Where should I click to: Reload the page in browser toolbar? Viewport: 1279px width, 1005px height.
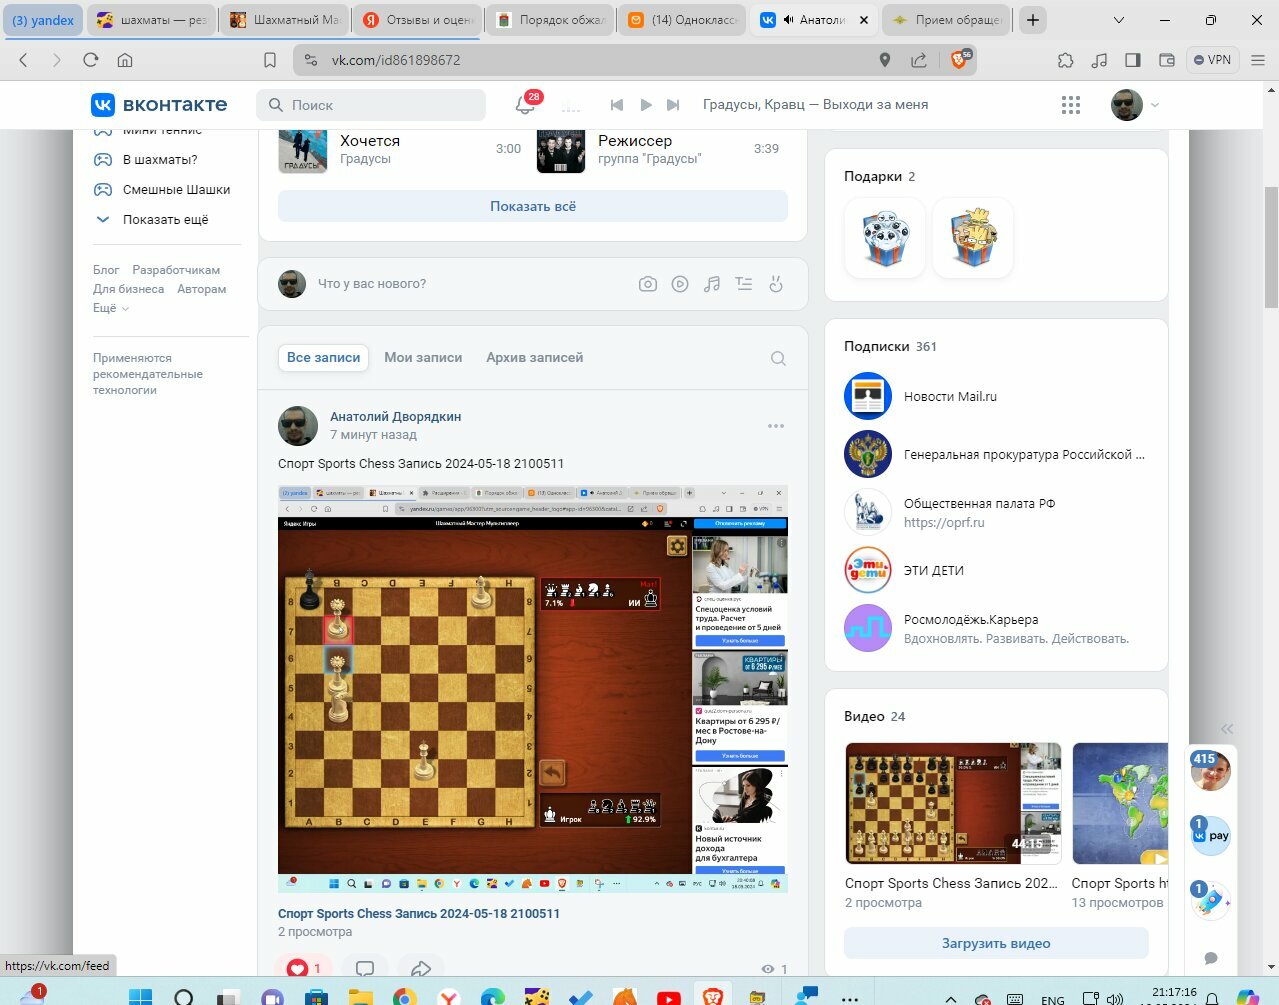[91, 60]
